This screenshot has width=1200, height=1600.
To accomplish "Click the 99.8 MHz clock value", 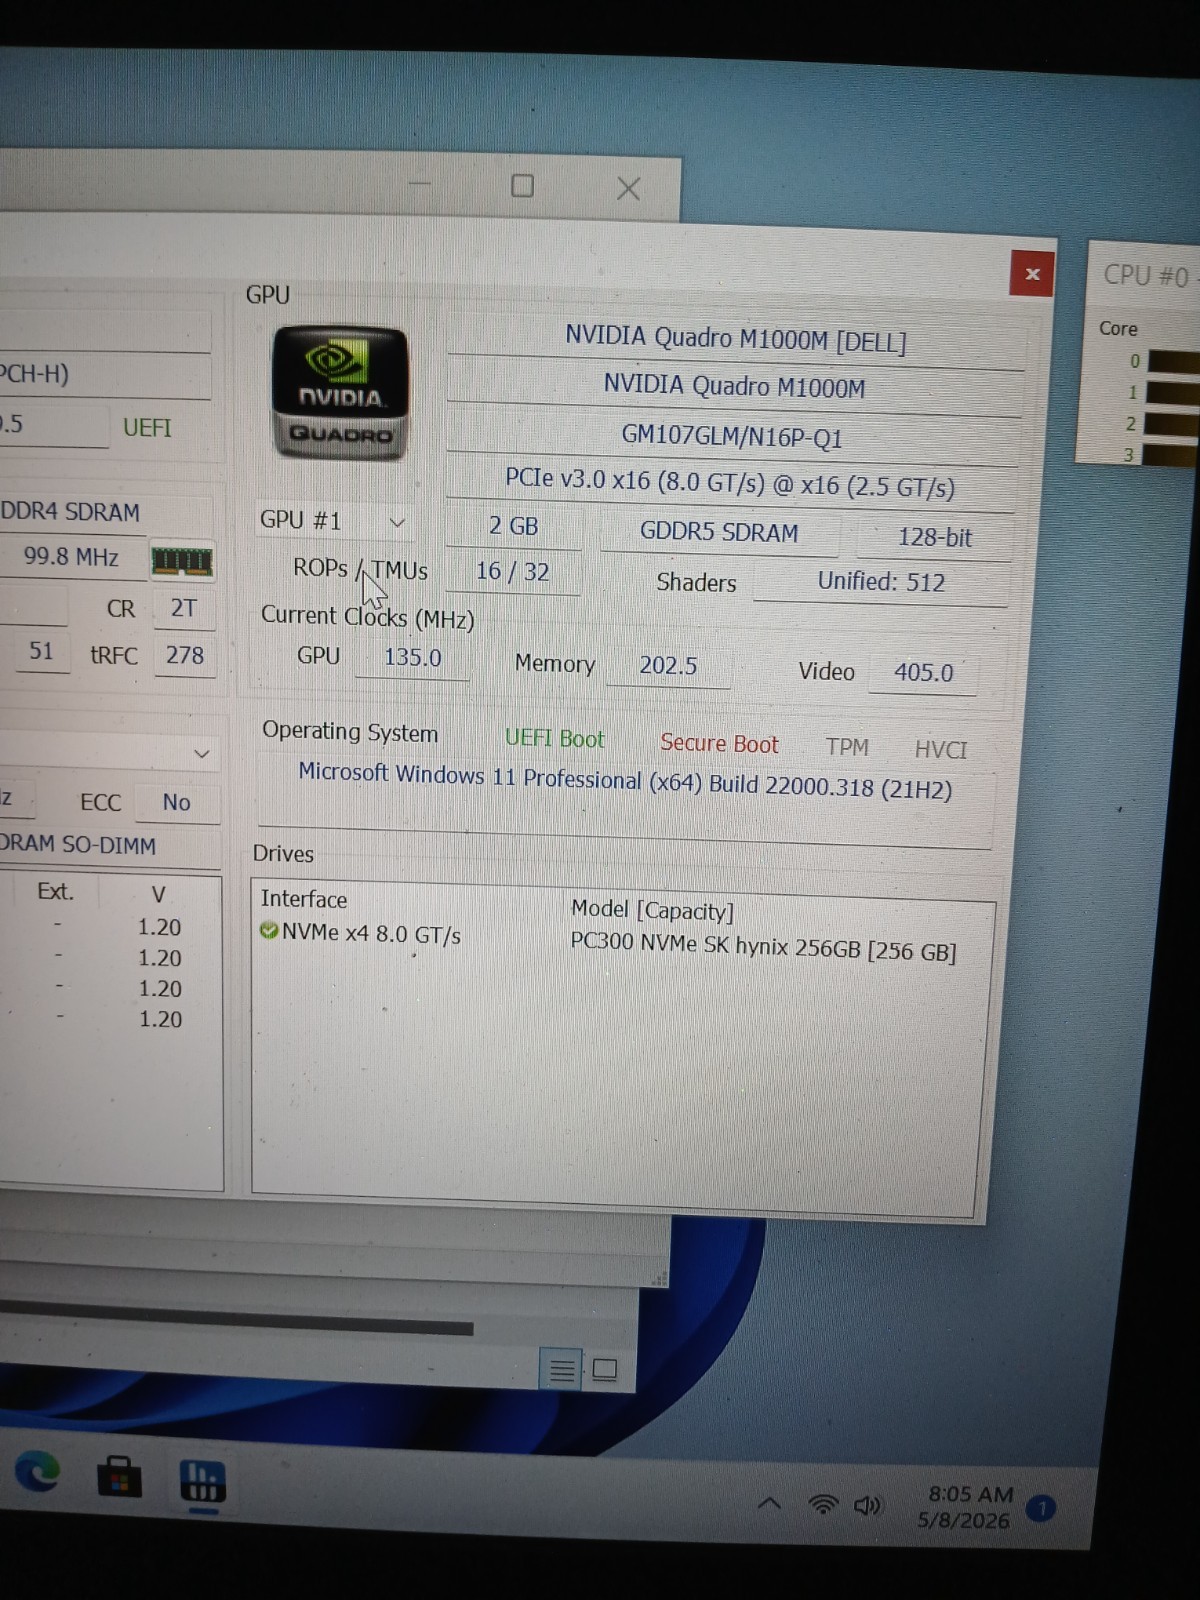I will coord(71,557).
